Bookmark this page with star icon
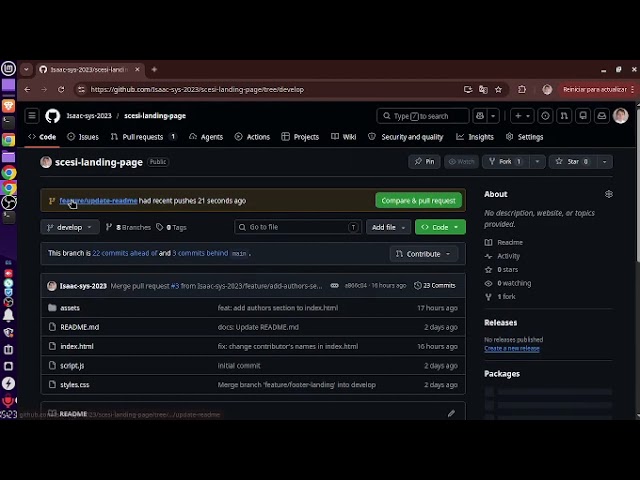The image size is (640, 480). [498, 89]
